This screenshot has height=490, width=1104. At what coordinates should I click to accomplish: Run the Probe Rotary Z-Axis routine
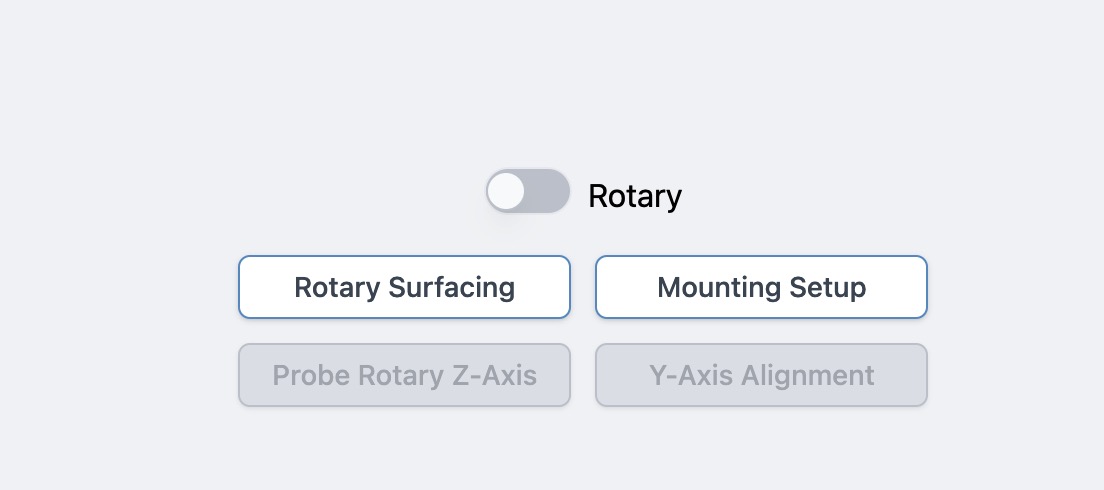[x=404, y=376]
